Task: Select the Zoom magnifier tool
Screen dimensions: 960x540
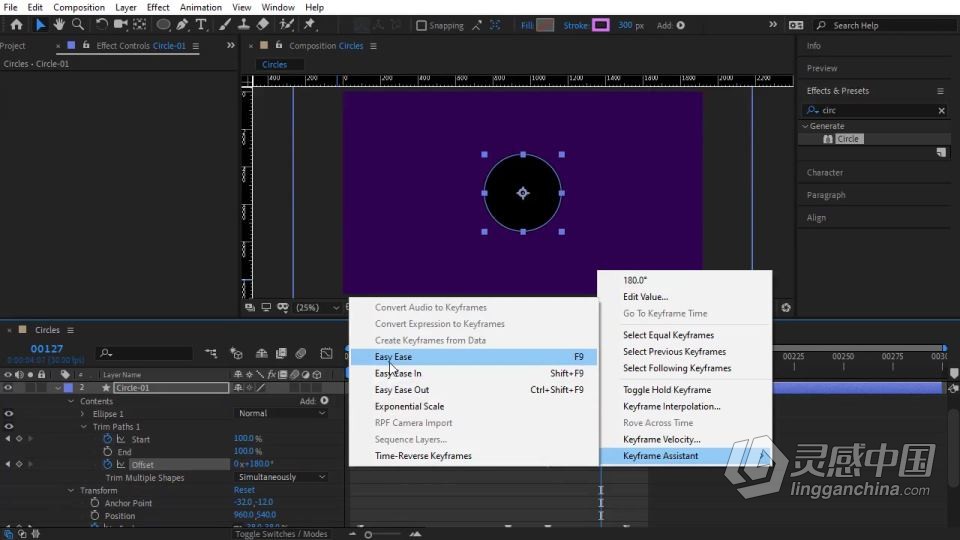Action: click(x=78, y=24)
